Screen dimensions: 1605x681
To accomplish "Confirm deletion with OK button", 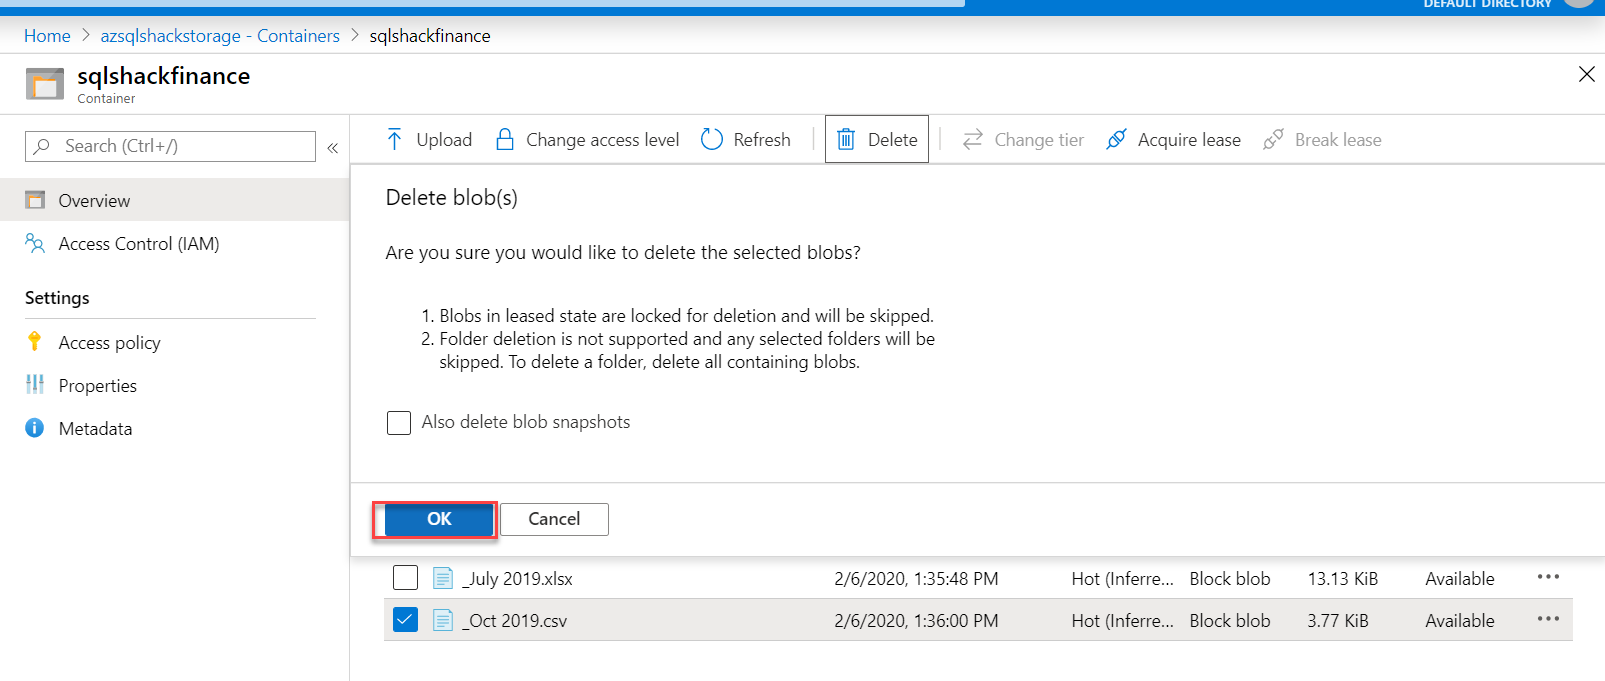I will coord(439,519).
